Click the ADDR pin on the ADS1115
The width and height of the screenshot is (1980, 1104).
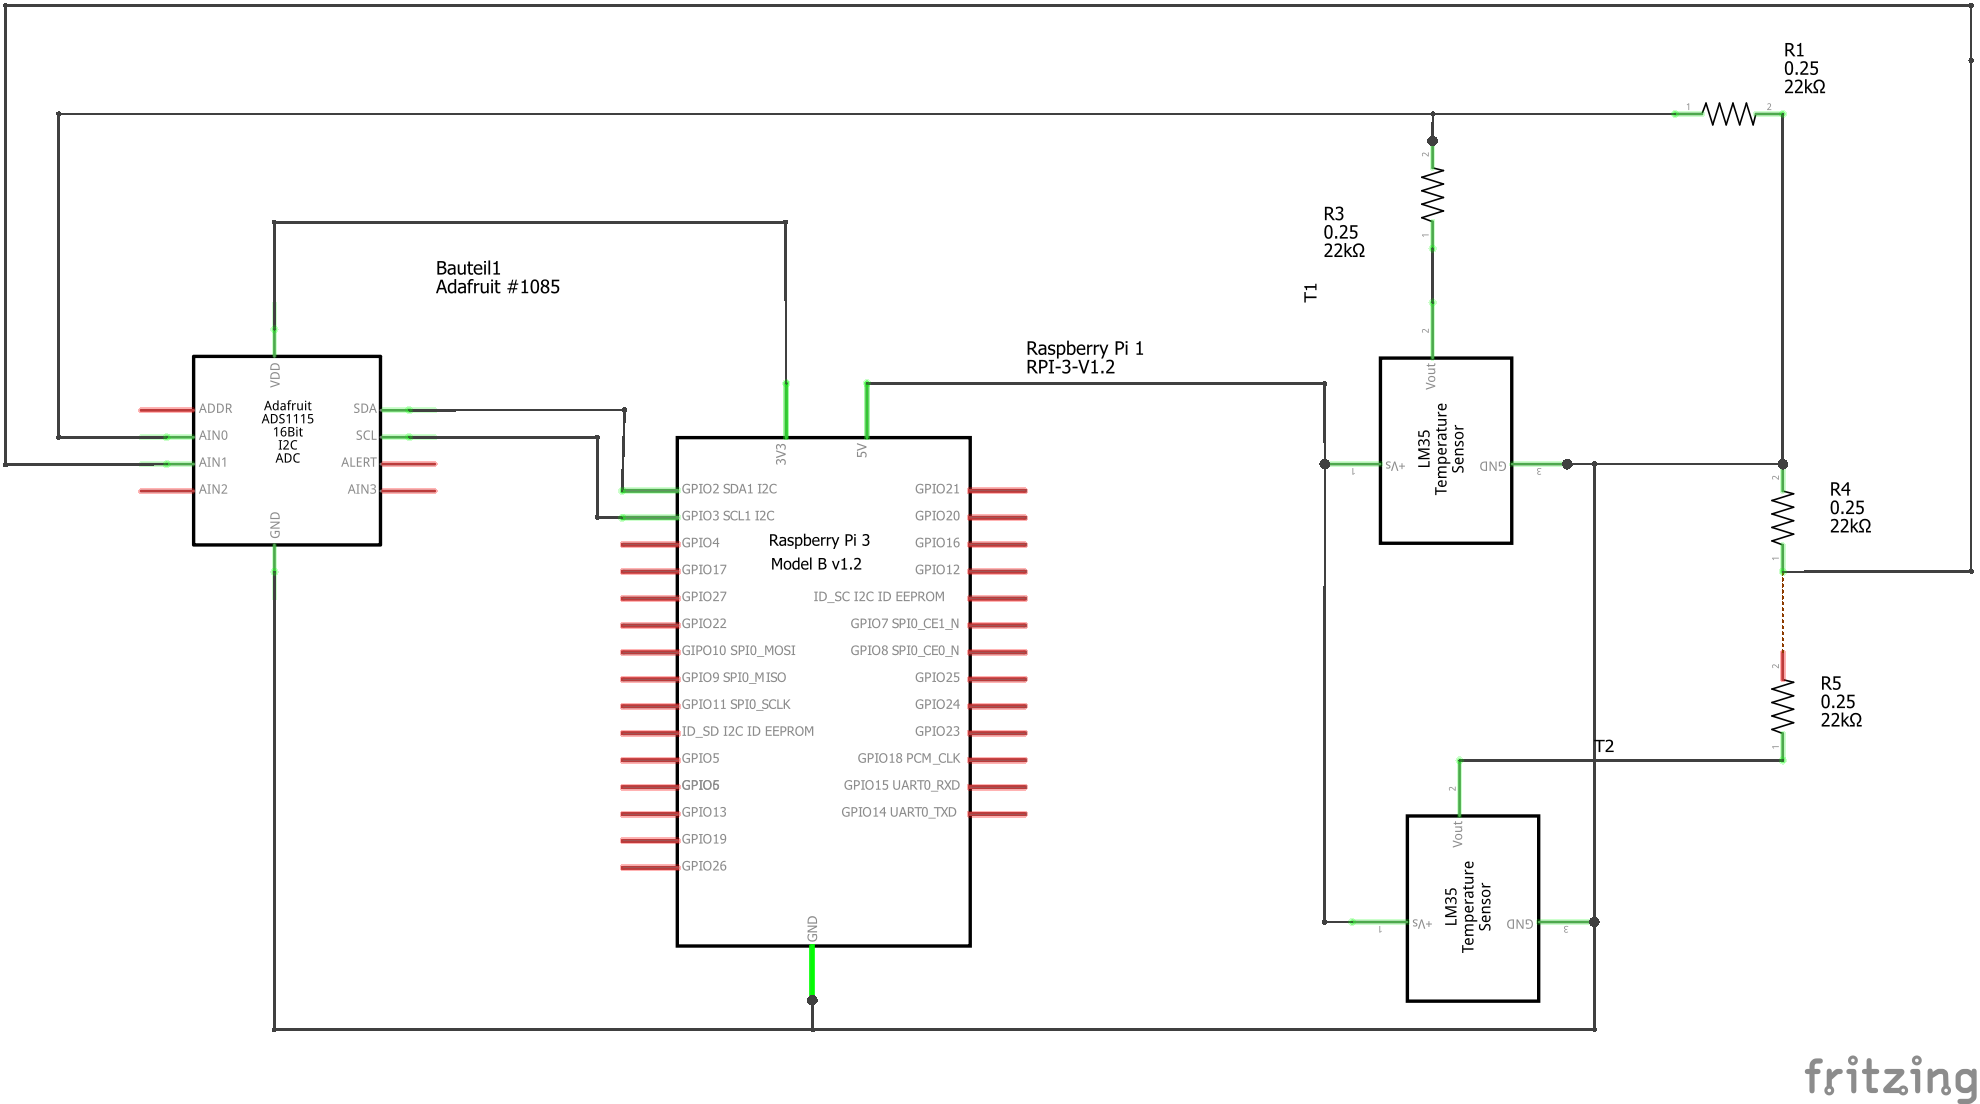(167, 409)
